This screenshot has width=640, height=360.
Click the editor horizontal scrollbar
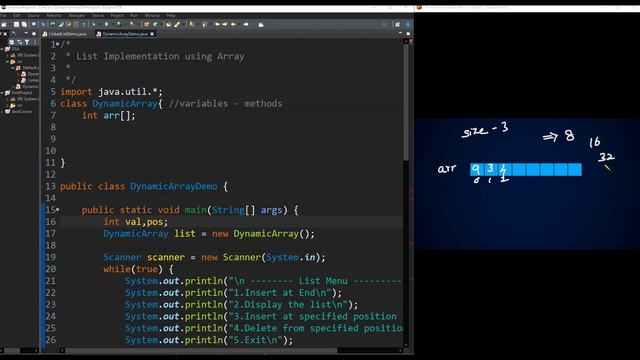pyautogui.click(x=201, y=350)
